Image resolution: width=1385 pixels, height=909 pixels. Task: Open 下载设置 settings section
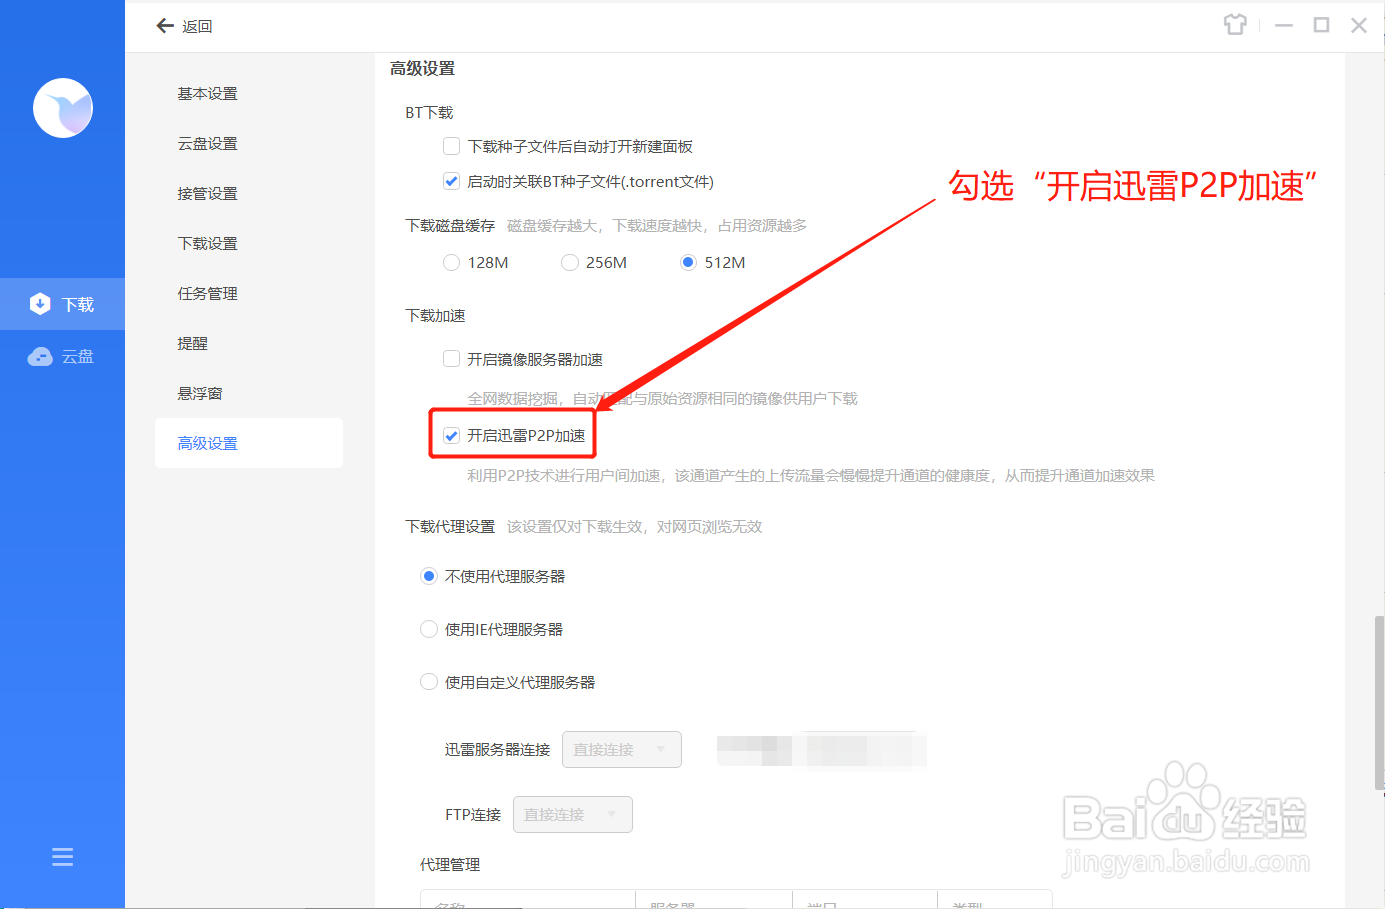[208, 243]
